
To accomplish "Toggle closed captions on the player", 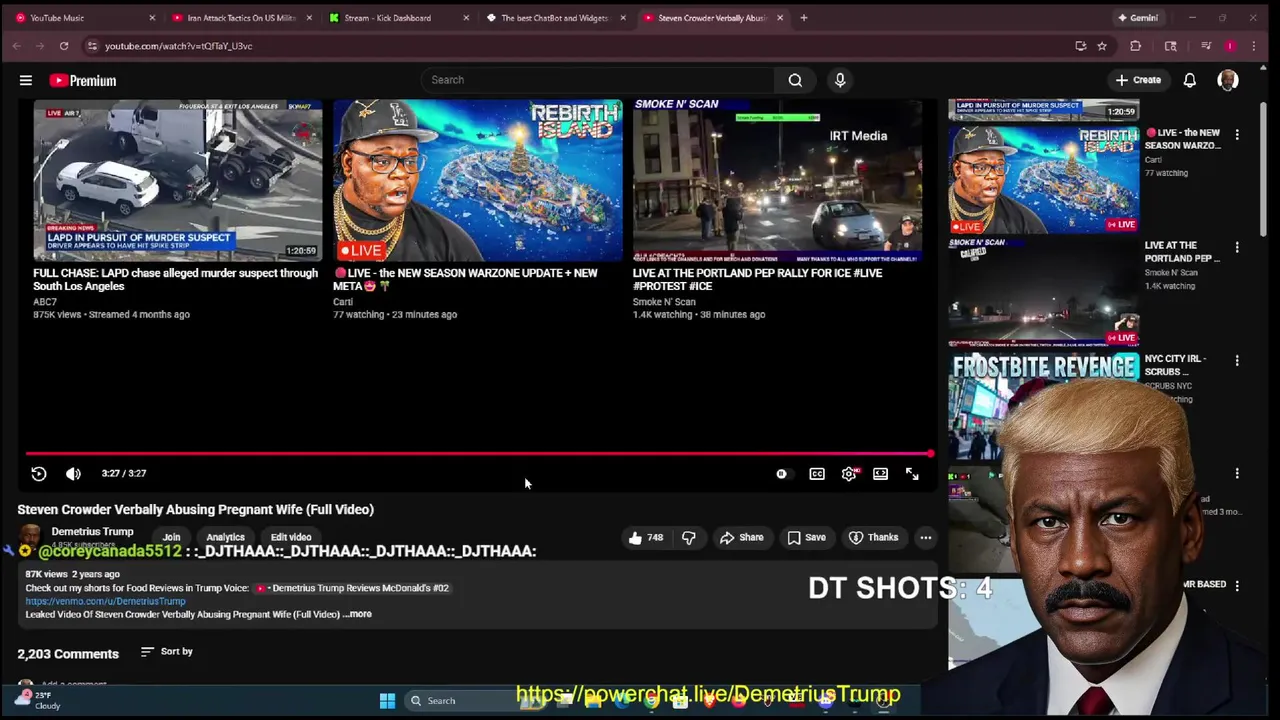I will point(817,474).
